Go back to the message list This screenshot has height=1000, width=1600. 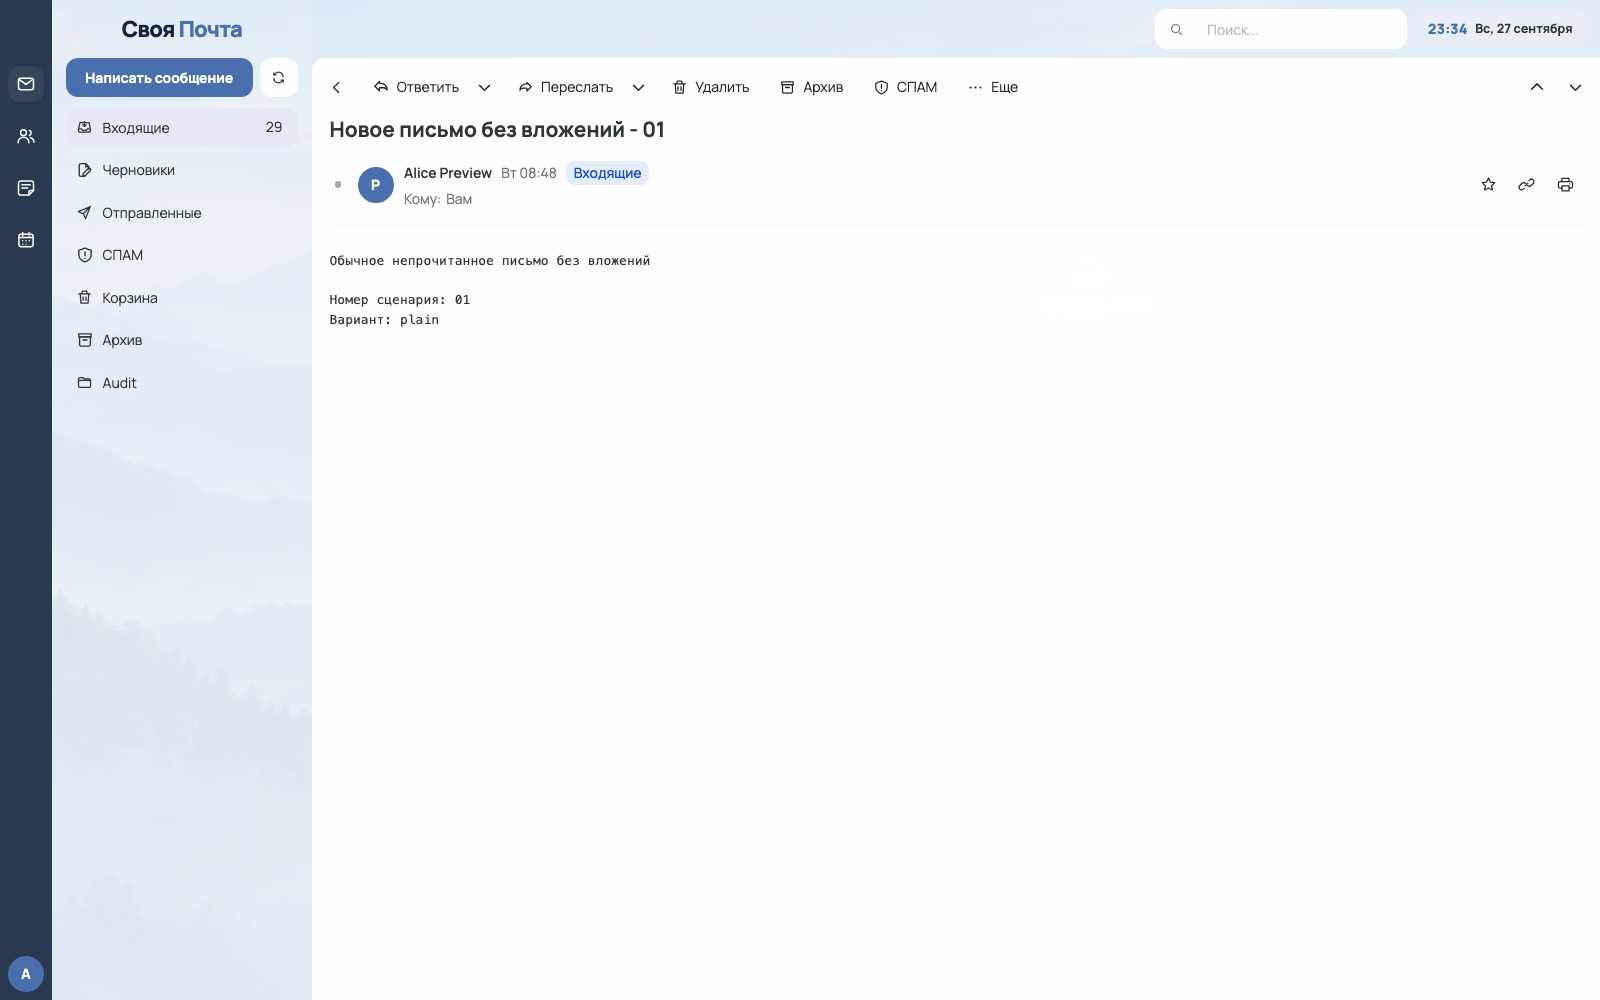pos(337,87)
